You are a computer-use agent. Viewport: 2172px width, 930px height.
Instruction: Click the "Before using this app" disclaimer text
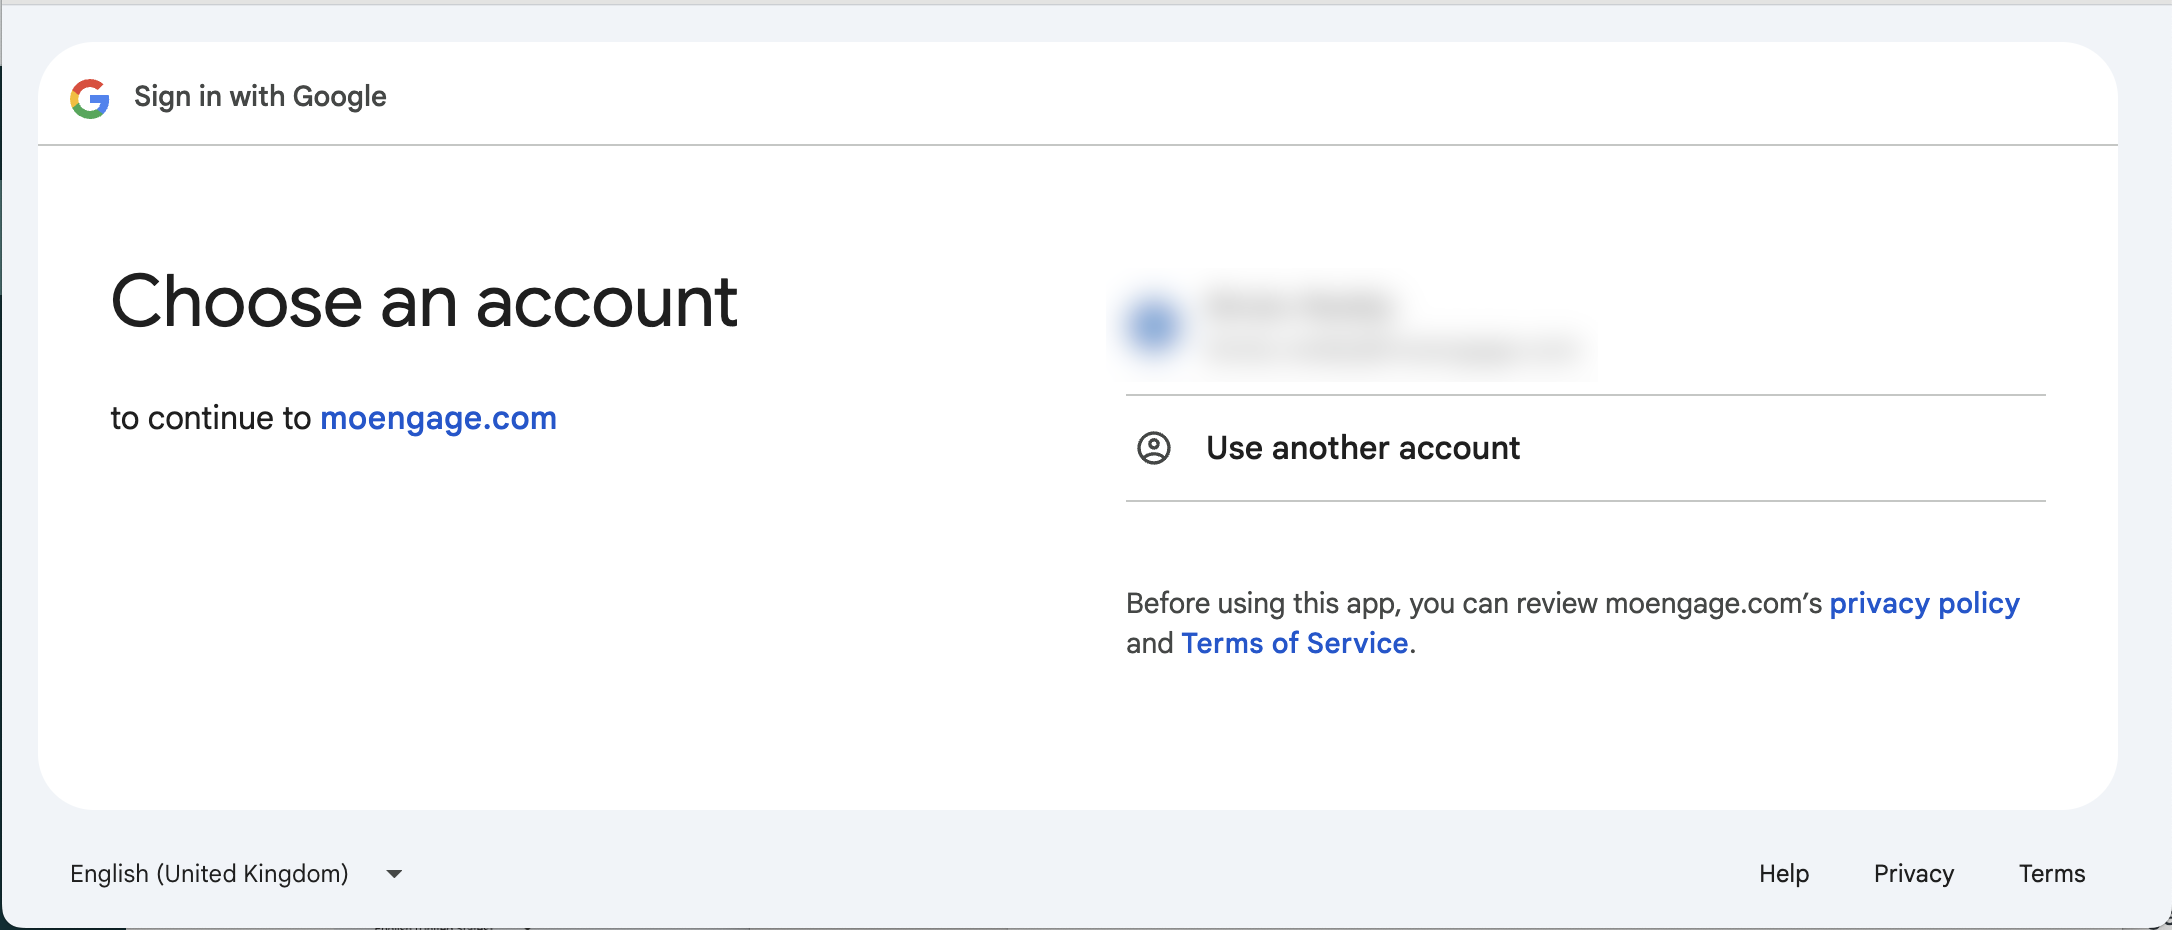pyautogui.click(x=1264, y=604)
